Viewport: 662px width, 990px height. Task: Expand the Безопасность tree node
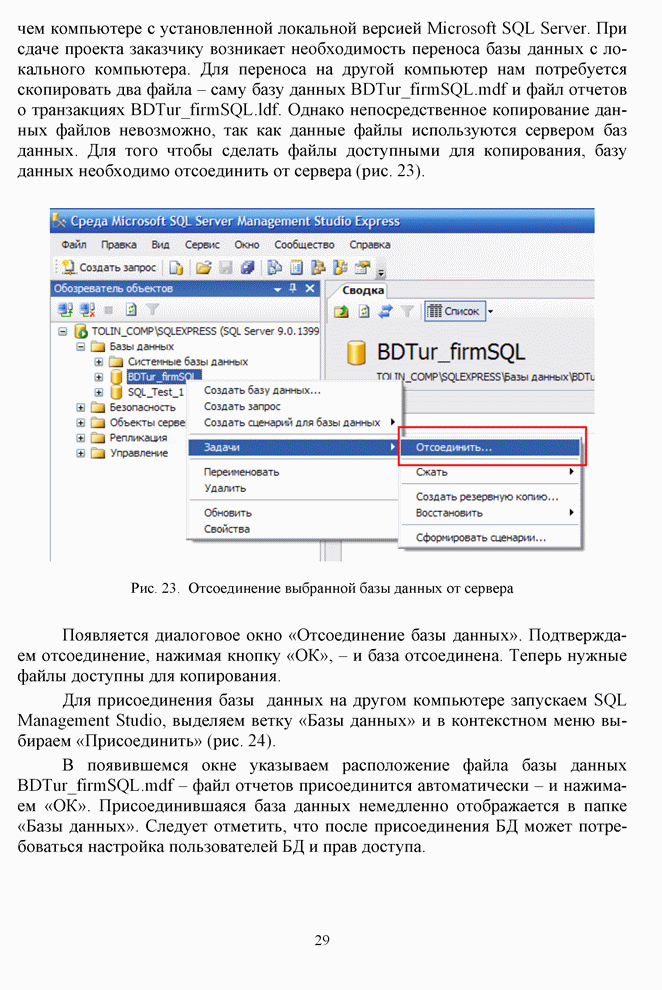click(81, 408)
